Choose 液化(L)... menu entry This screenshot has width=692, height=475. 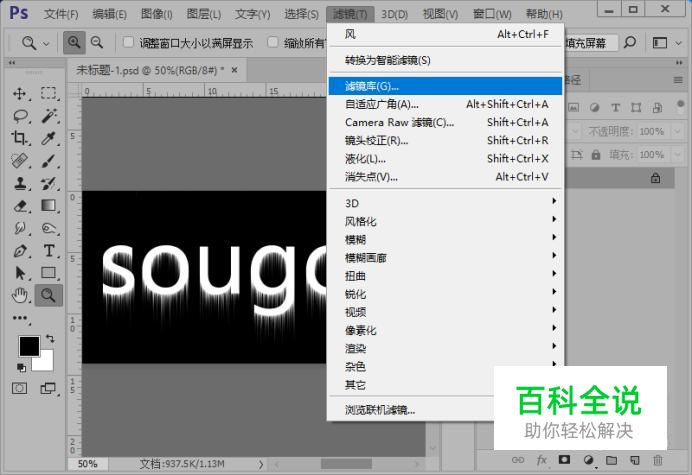[x=446, y=158]
